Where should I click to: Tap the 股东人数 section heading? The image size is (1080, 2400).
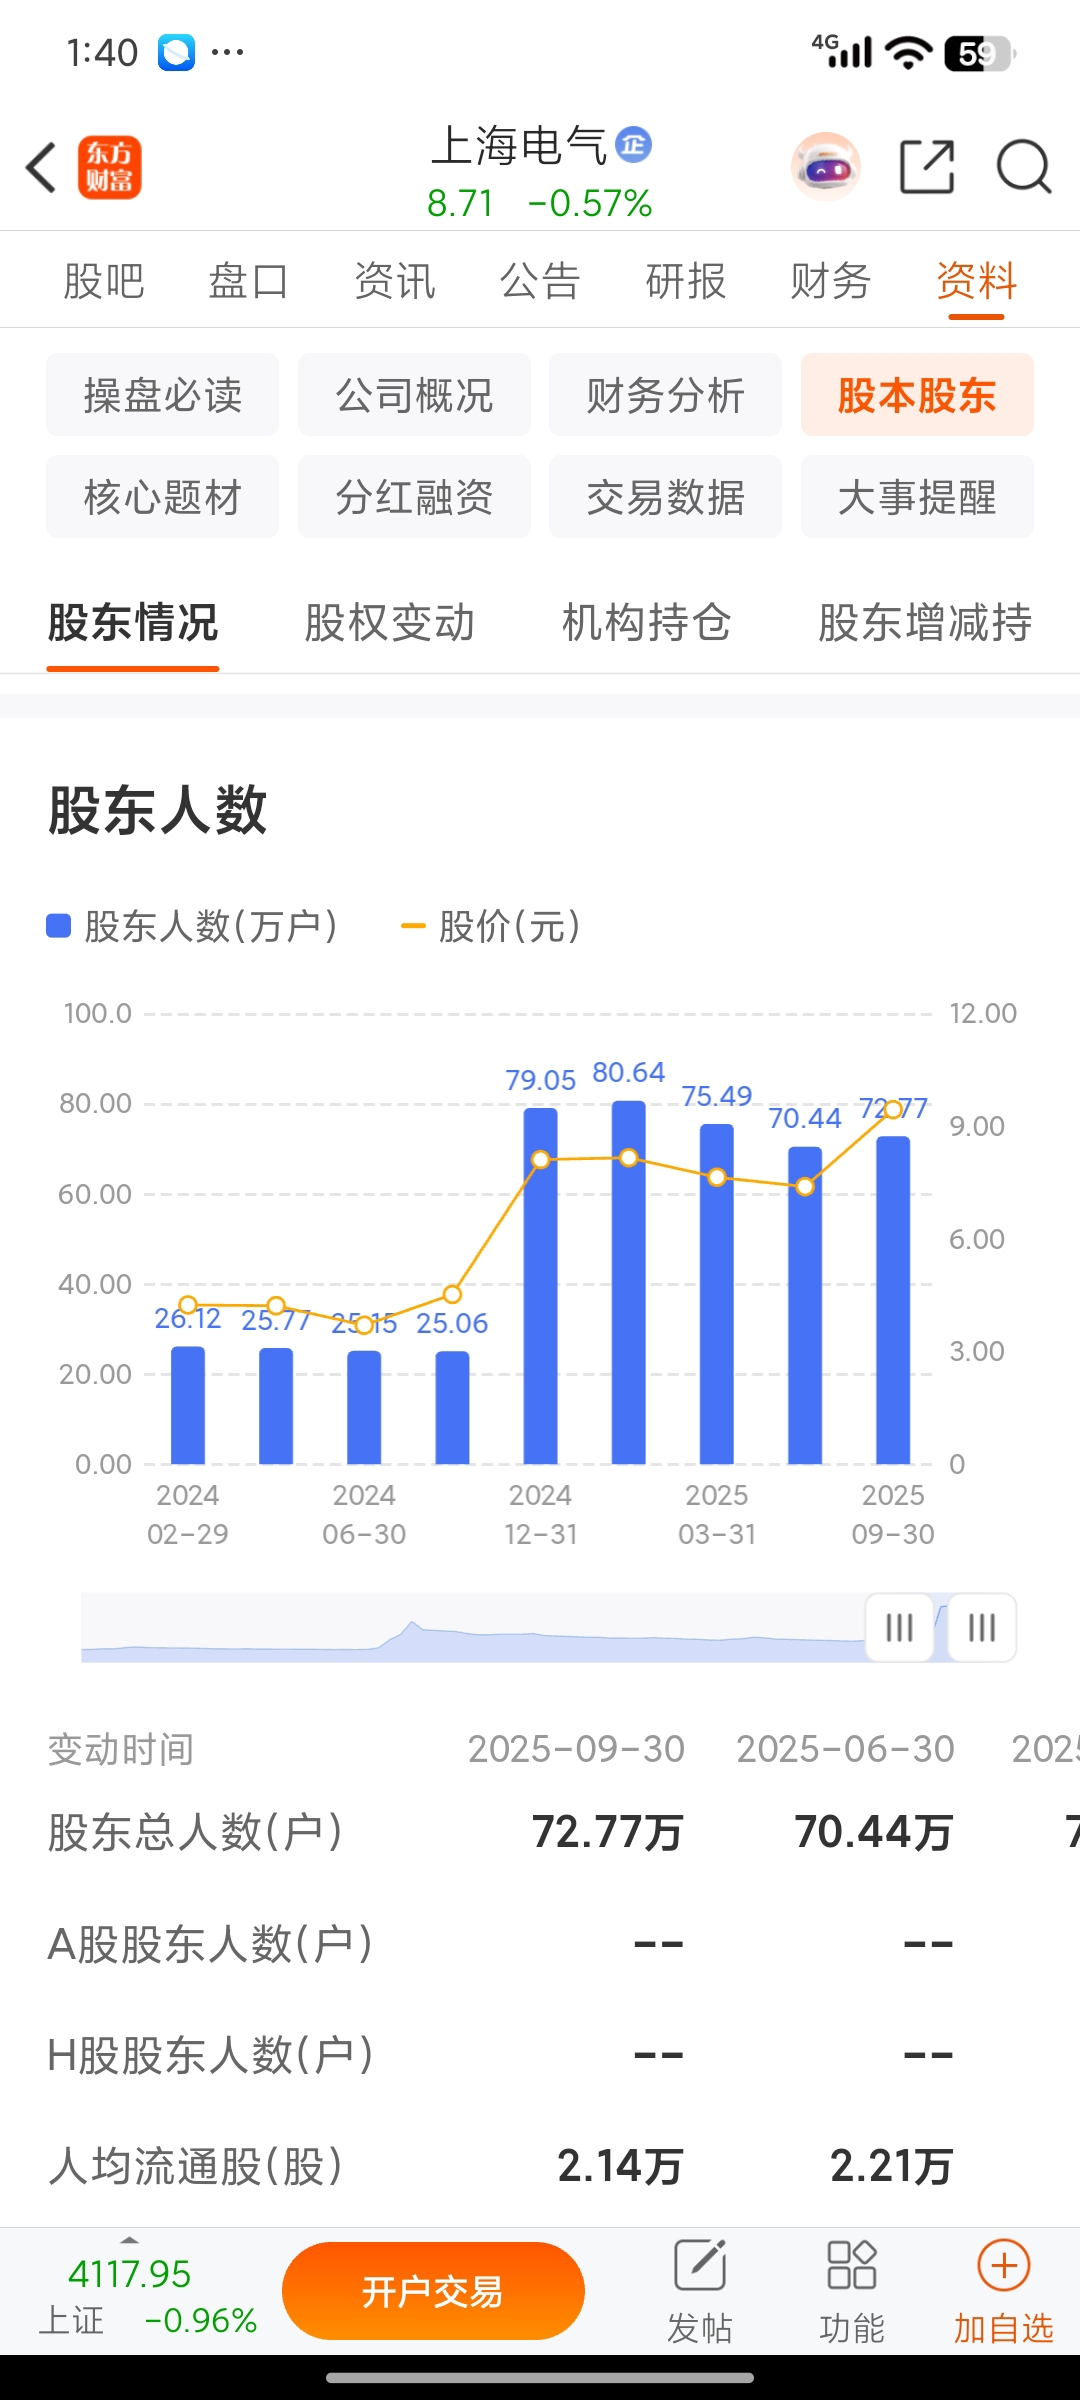157,810
